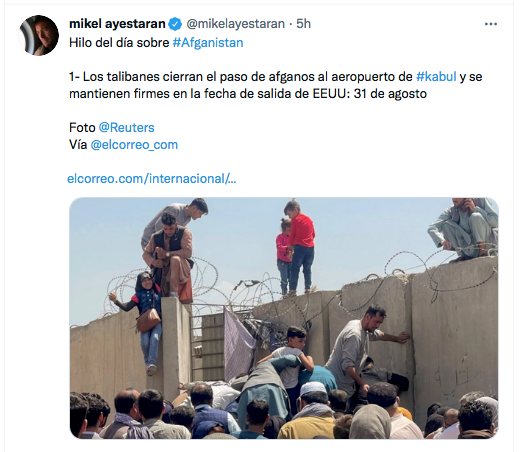Click the blue verified badge icon
The image size is (521, 452).
click(x=175, y=24)
